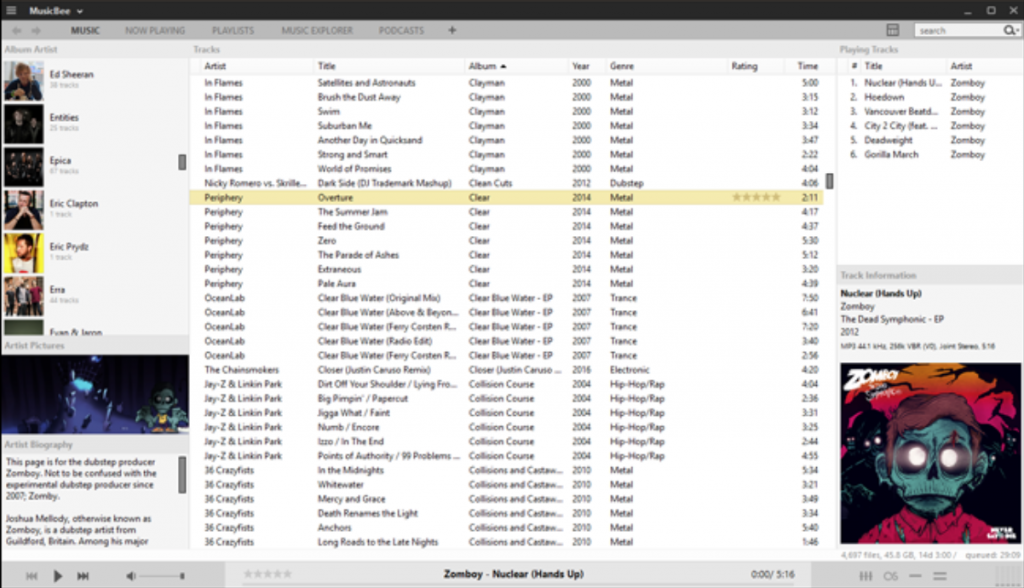Image resolution: width=1024 pixels, height=588 pixels.
Task: Click into the search box
Action: pos(959,30)
